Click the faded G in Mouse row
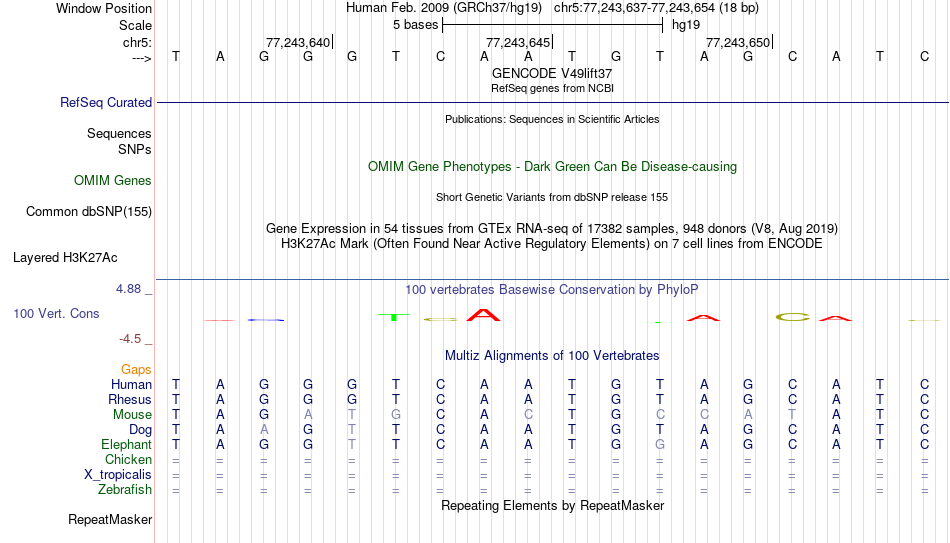Viewport: 950px width, 543px height. 396,415
